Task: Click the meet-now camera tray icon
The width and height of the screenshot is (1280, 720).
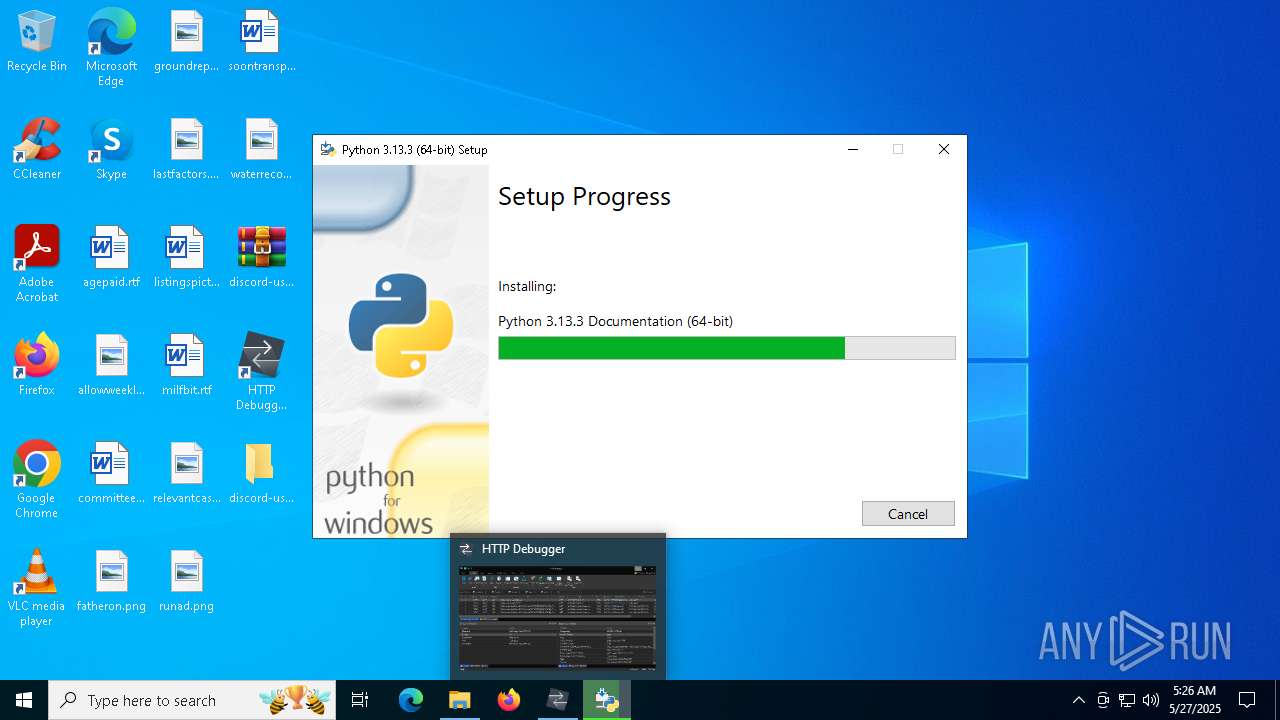Action: [x=1103, y=700]
